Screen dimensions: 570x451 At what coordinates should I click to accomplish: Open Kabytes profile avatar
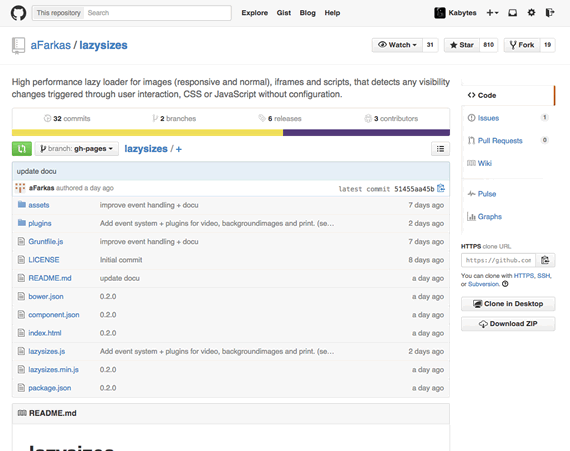pyautogui.click(x=440, y=13)
